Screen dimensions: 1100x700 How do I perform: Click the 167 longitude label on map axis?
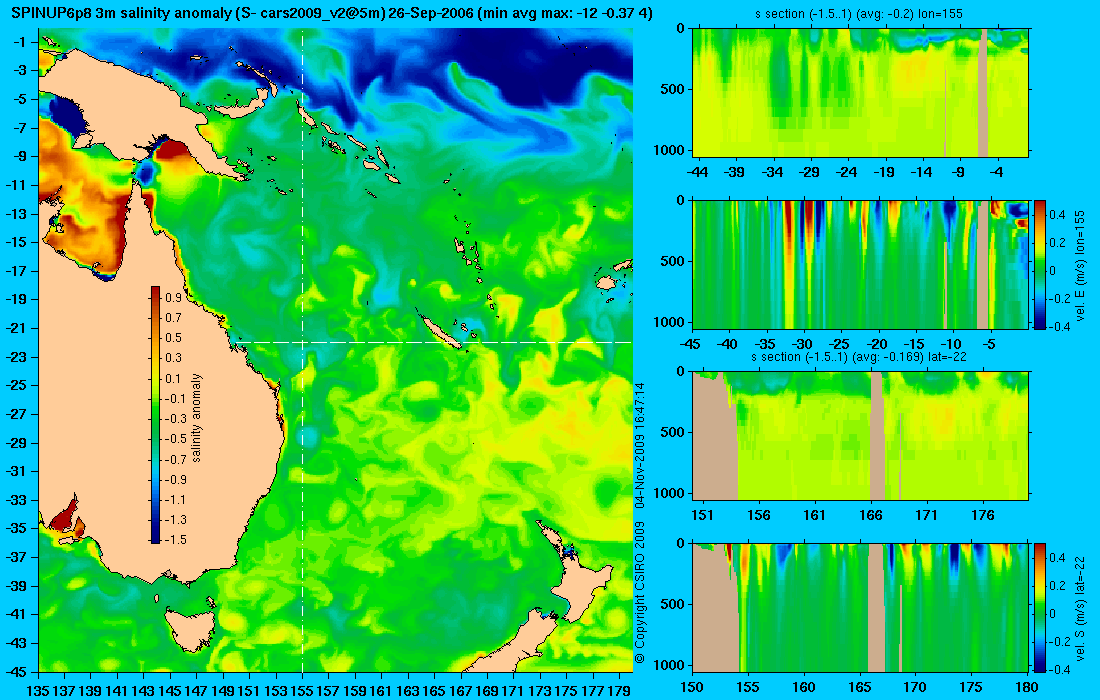coord(460,691)
